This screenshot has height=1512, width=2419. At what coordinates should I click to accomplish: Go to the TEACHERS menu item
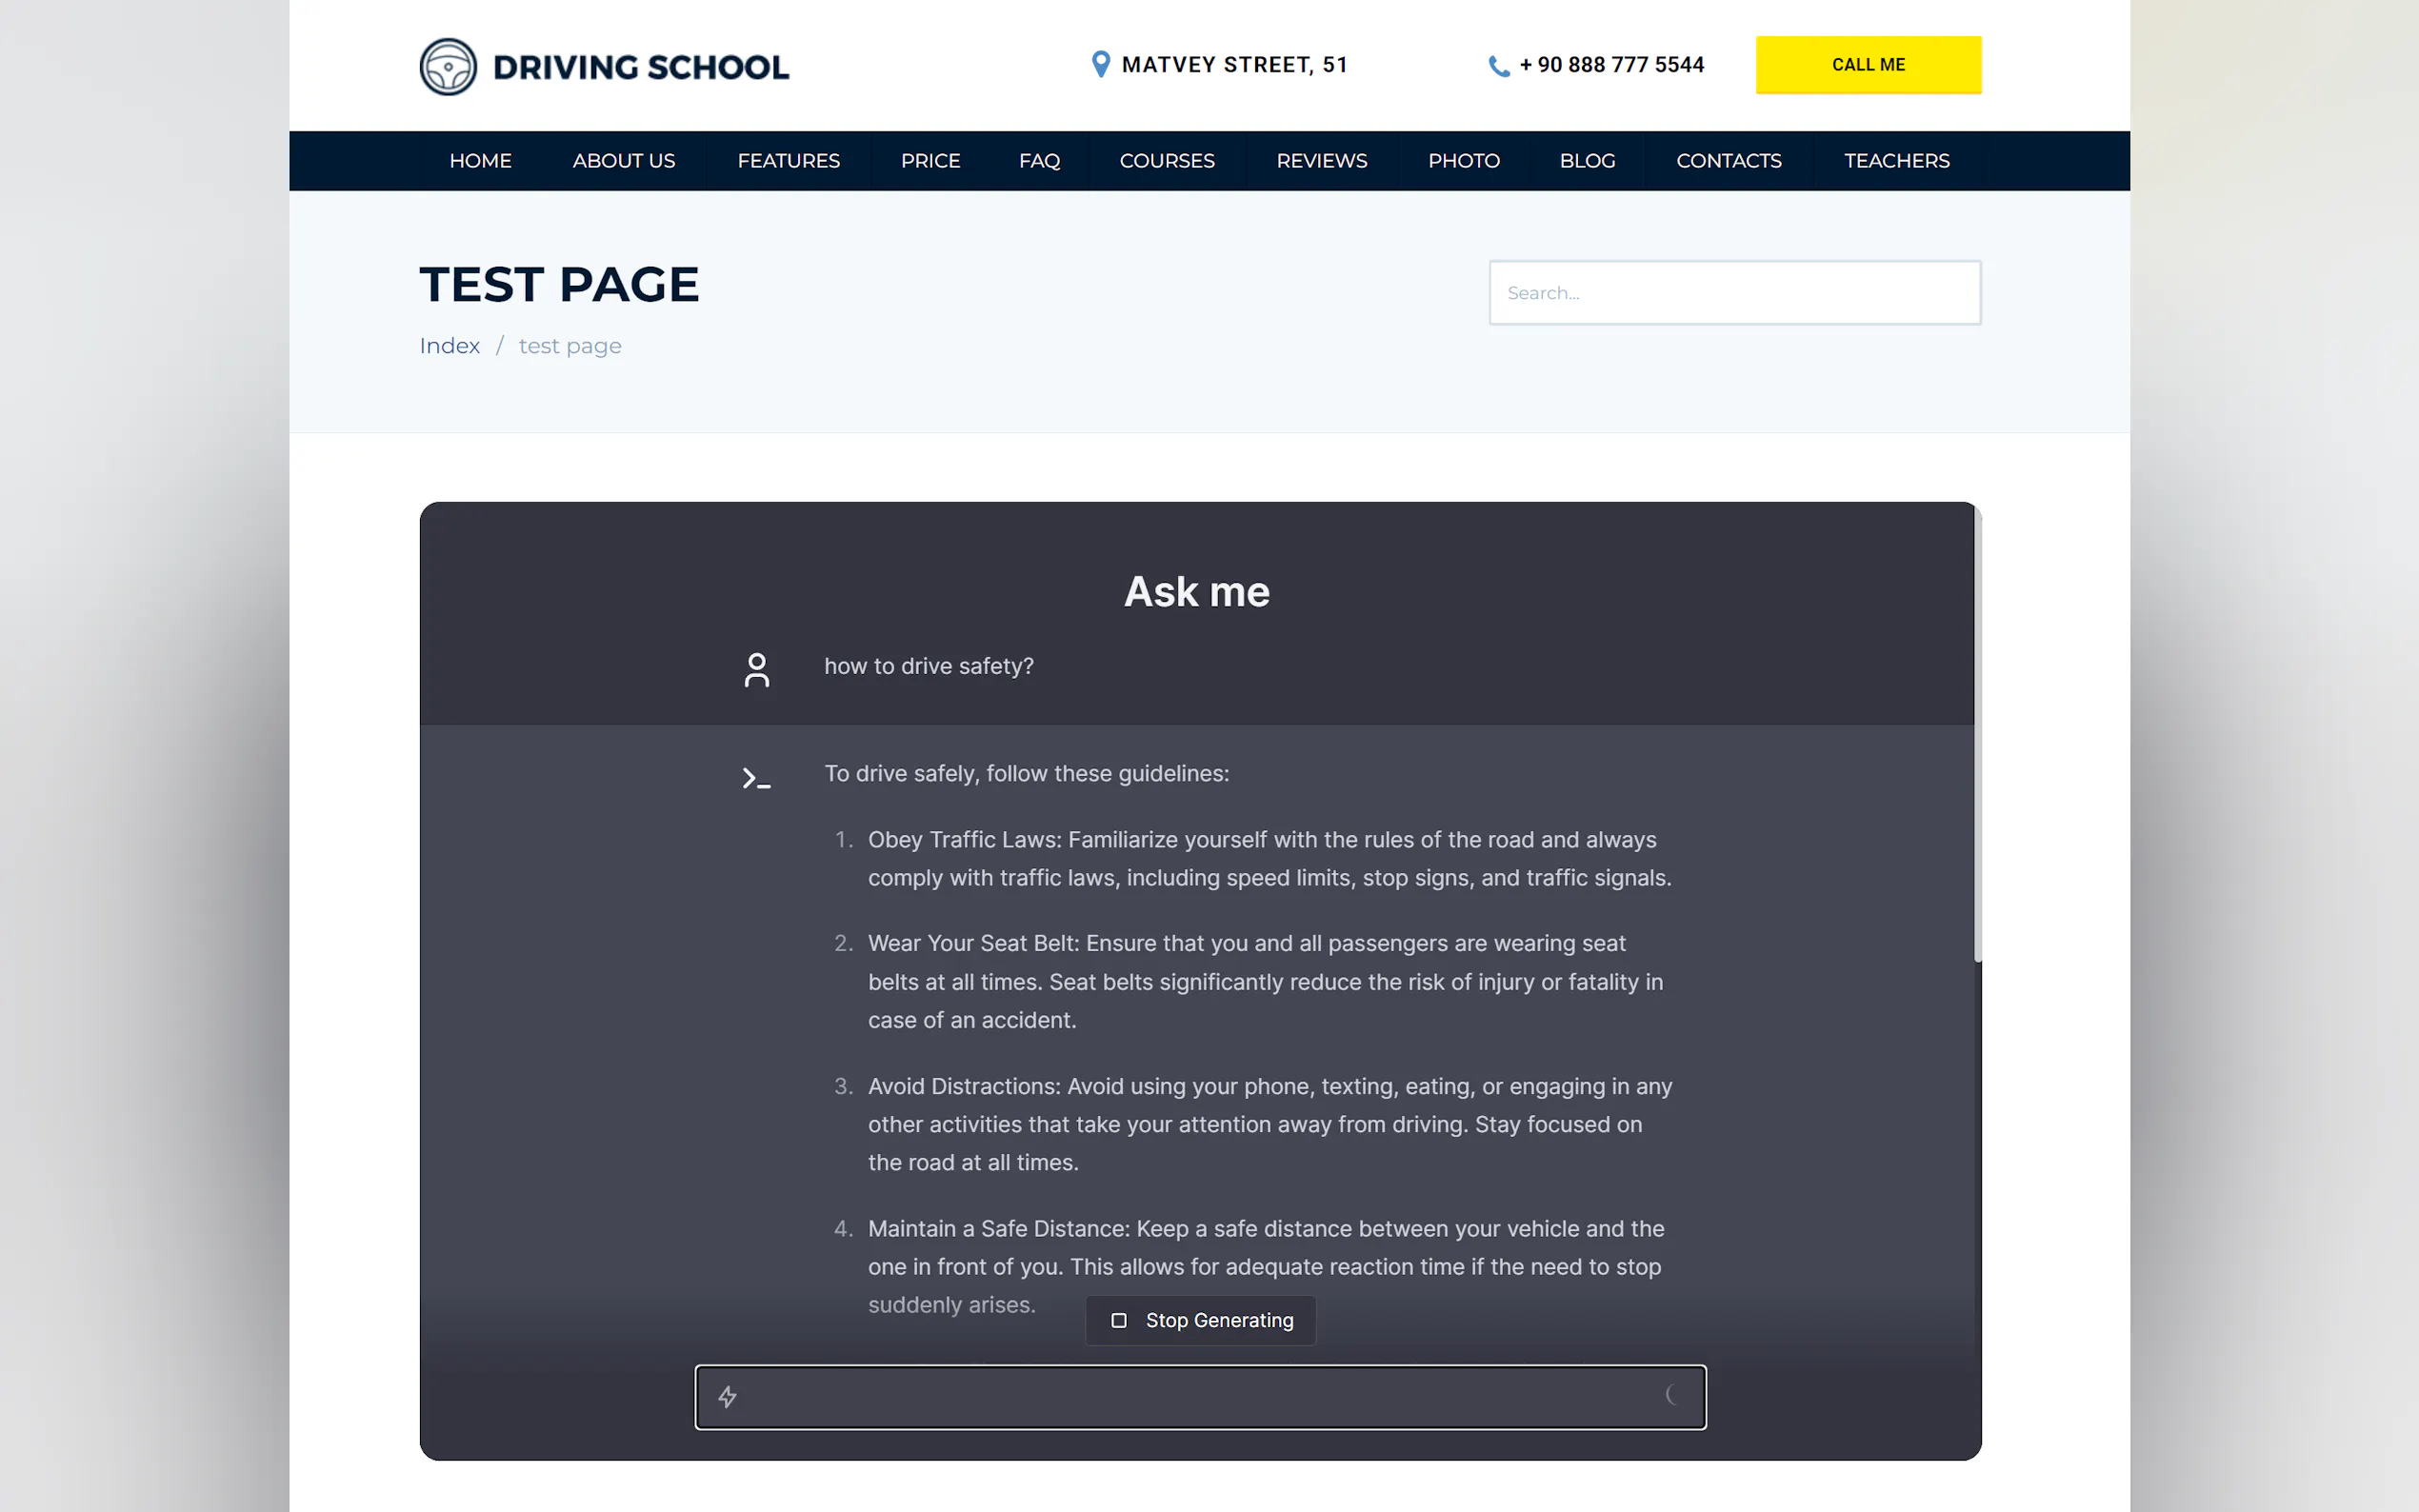1896,161
